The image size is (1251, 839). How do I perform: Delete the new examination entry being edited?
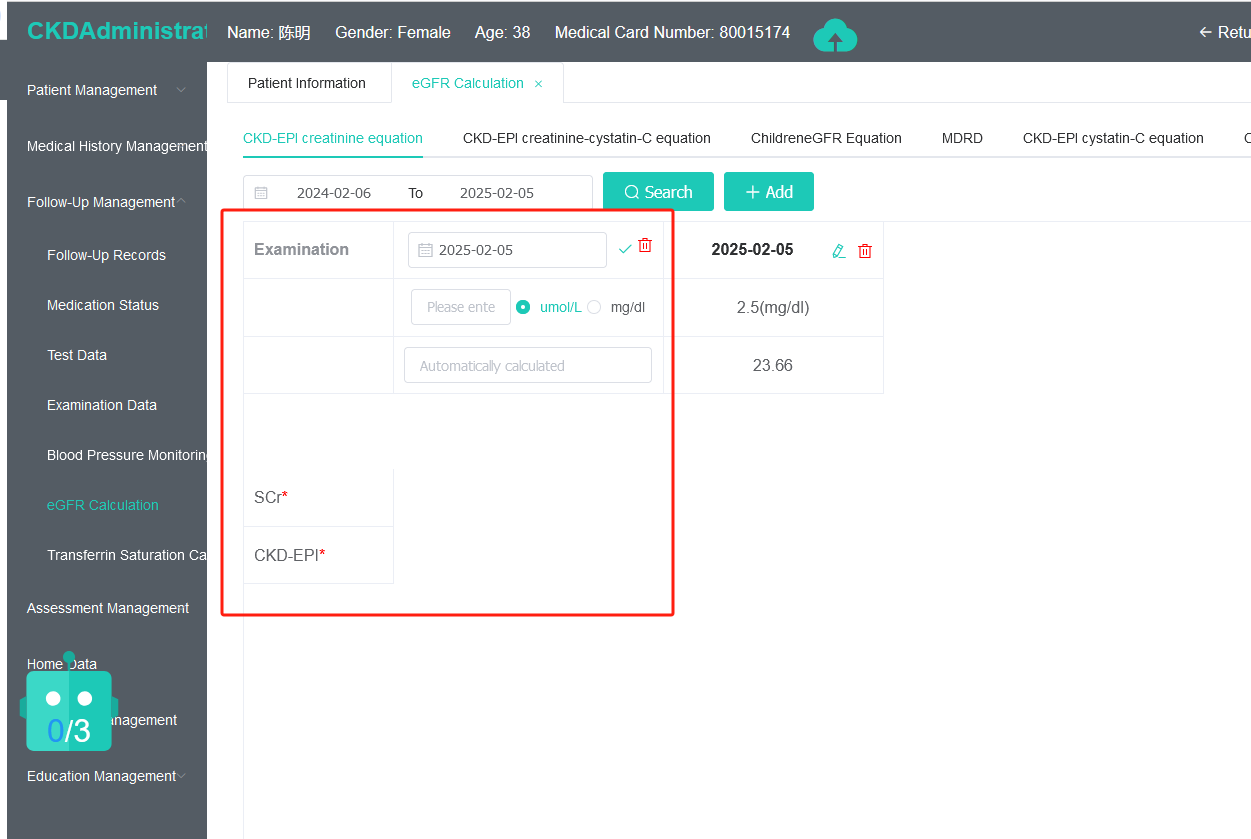[645, 246]
